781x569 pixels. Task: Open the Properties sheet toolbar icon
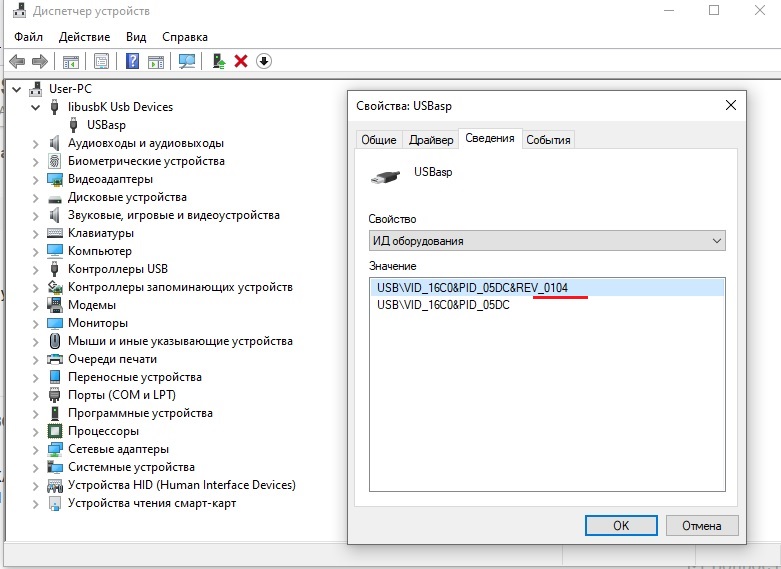click(101, 61)
